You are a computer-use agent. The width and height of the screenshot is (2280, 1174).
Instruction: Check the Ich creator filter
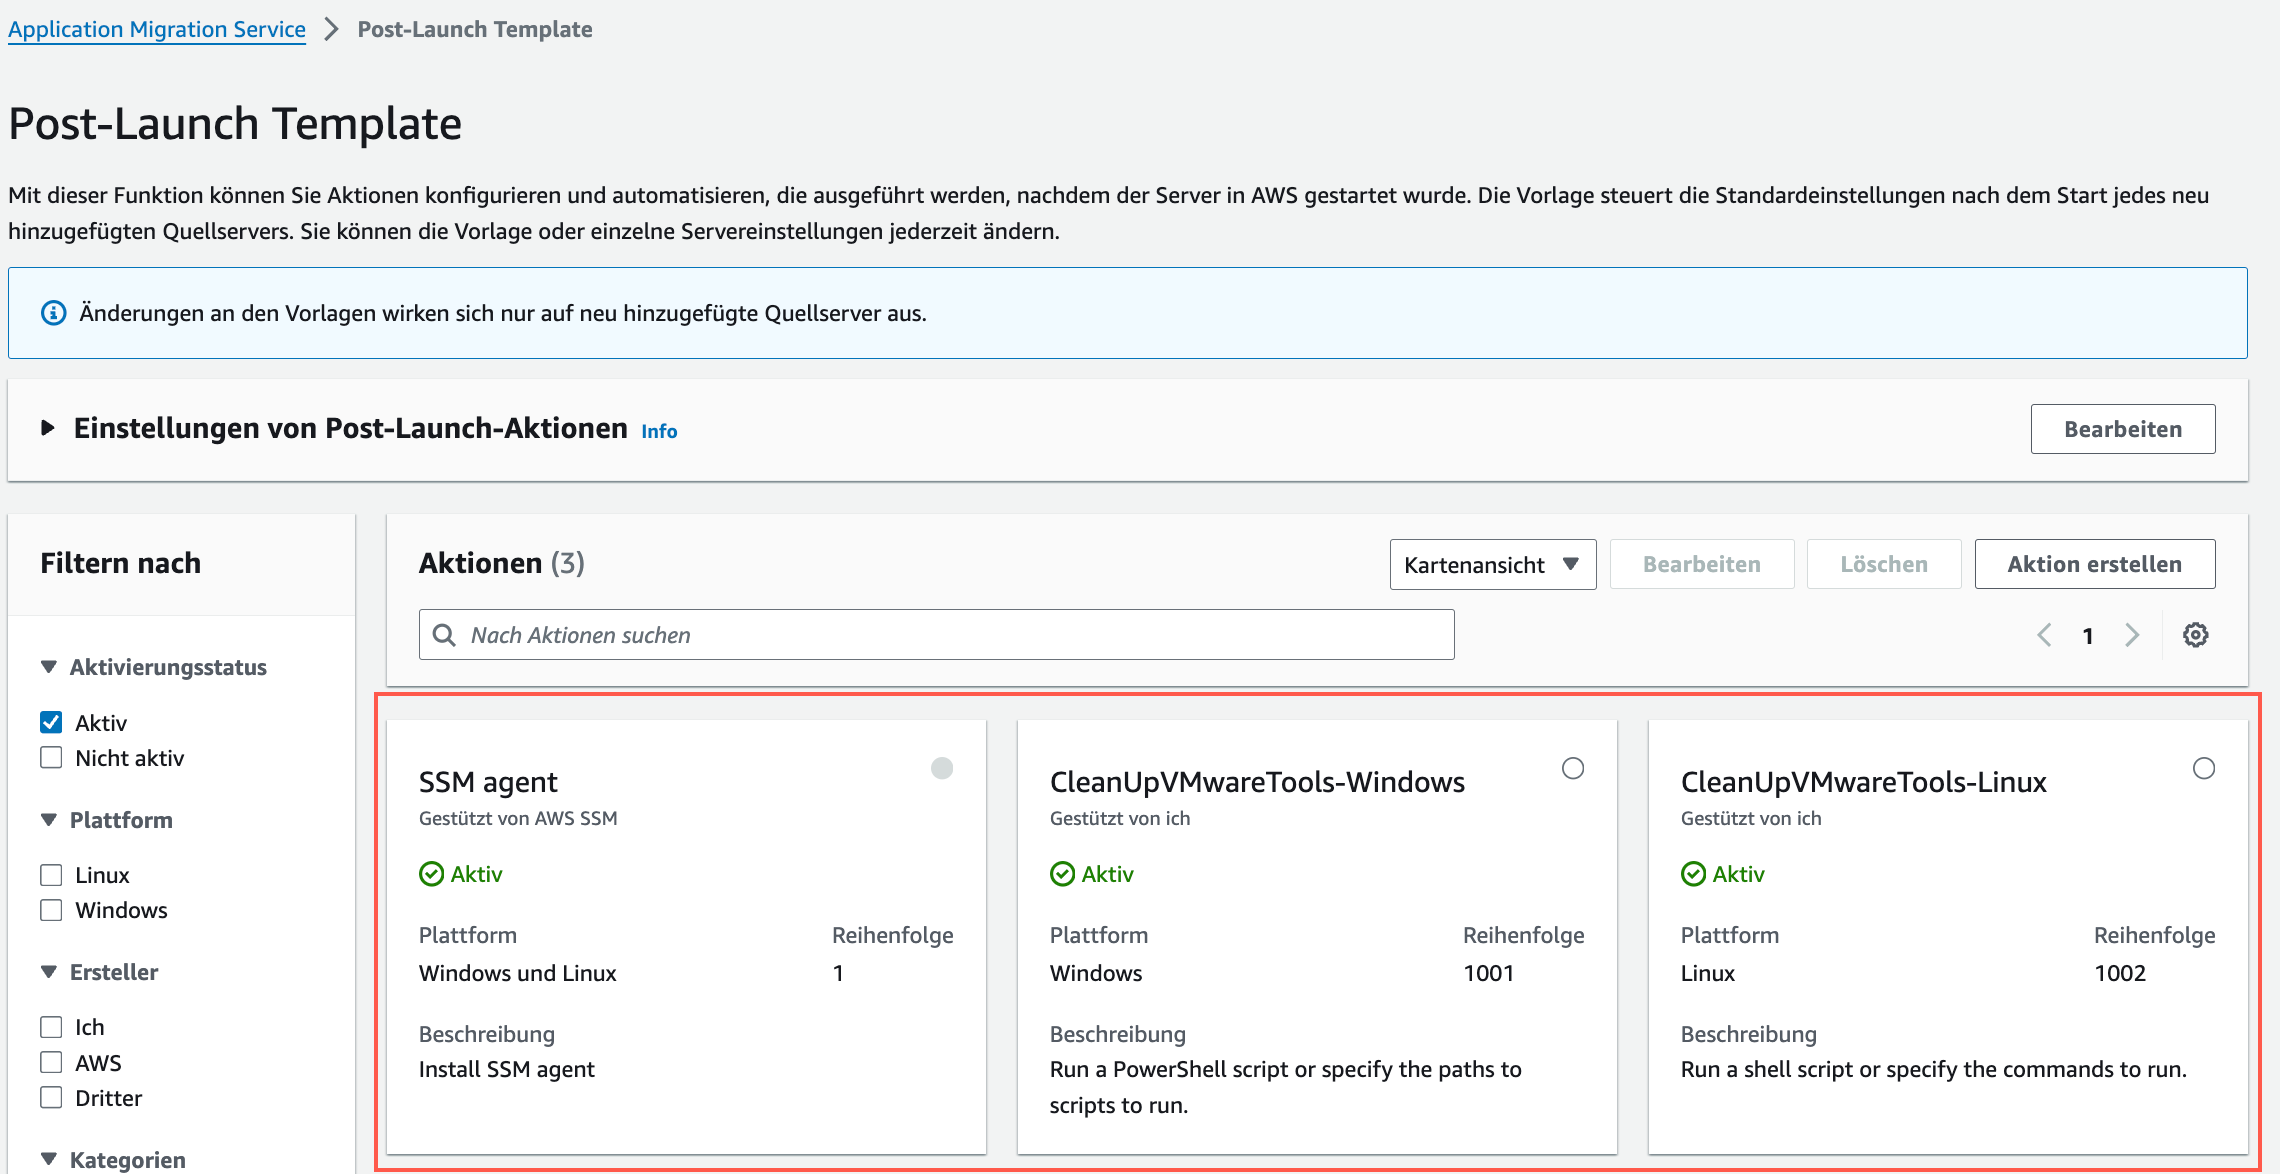tap(51, 1027)
